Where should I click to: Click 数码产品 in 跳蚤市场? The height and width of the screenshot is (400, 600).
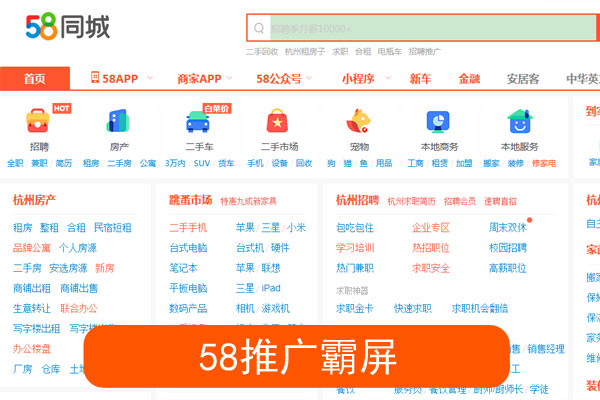pyautogui.click(x=188, y=309)
